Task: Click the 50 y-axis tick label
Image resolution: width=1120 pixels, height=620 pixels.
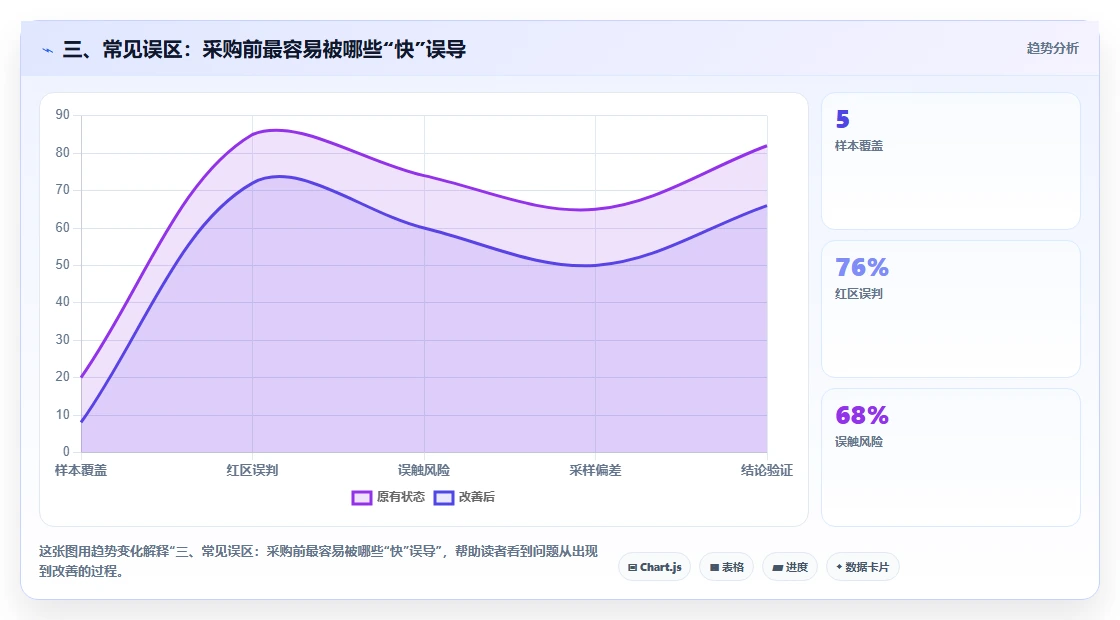Action: pyautogui.click(x=63, y=265)
